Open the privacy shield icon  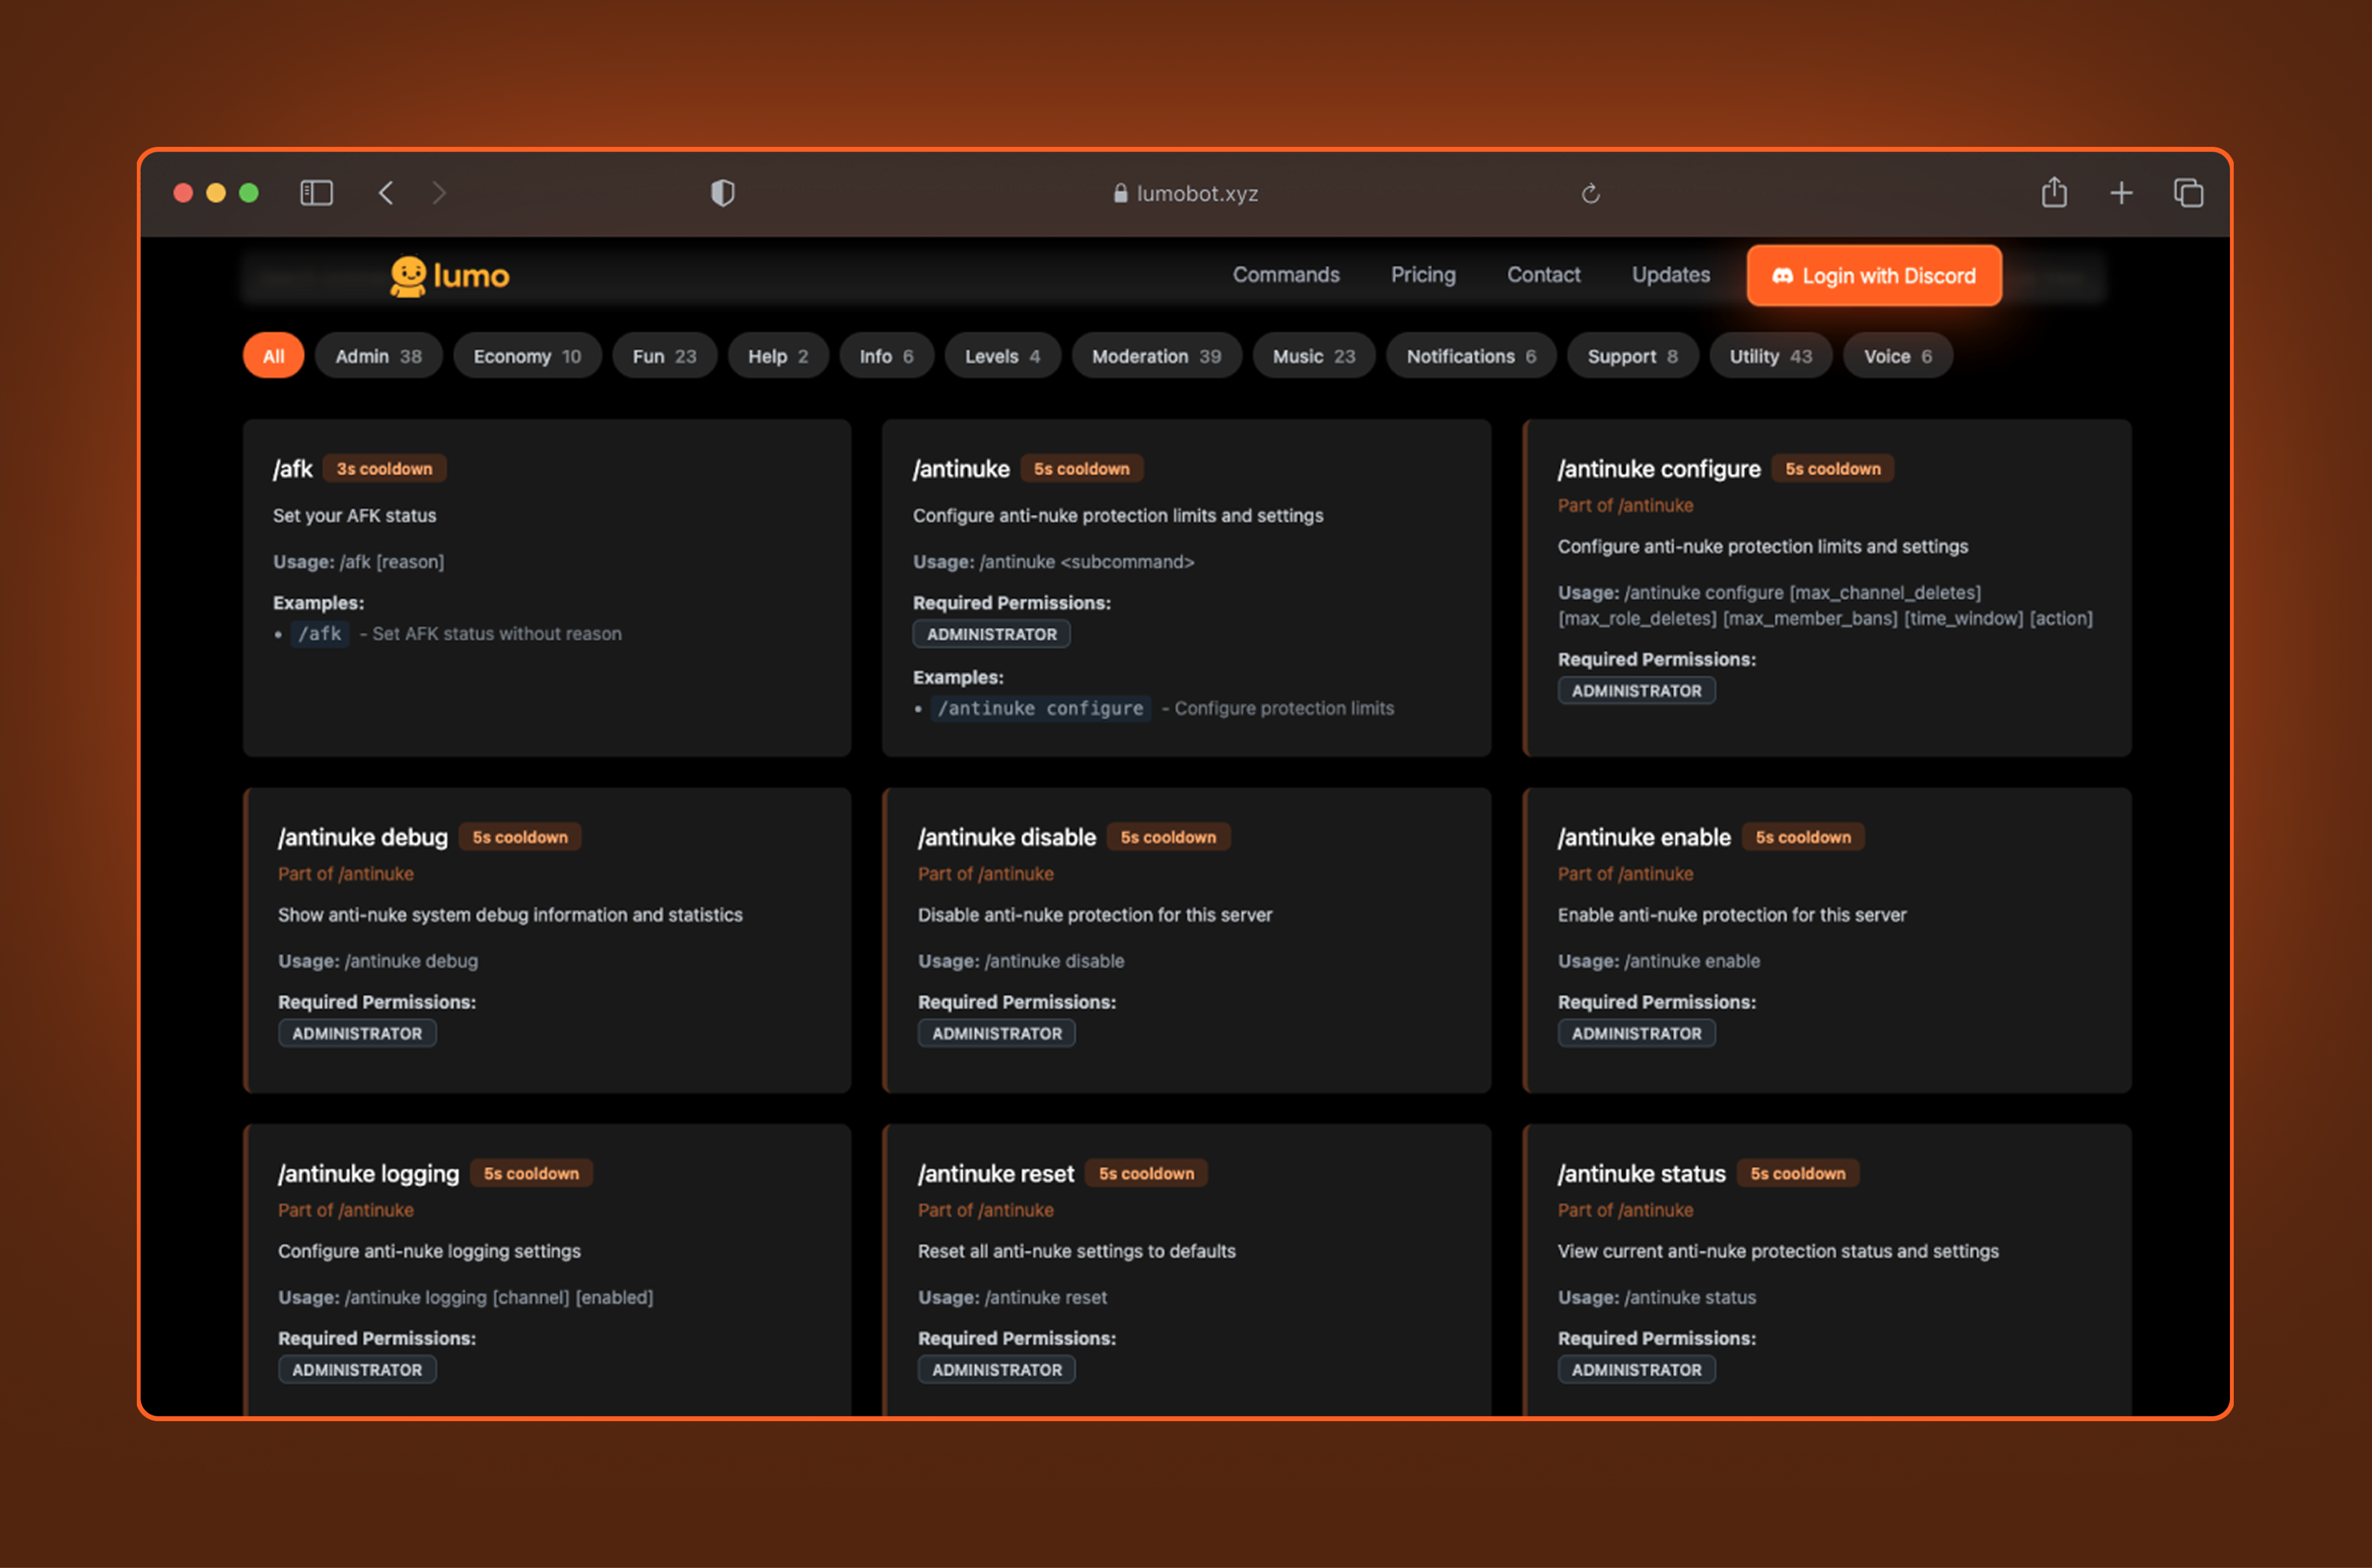[x=722, y=193]
